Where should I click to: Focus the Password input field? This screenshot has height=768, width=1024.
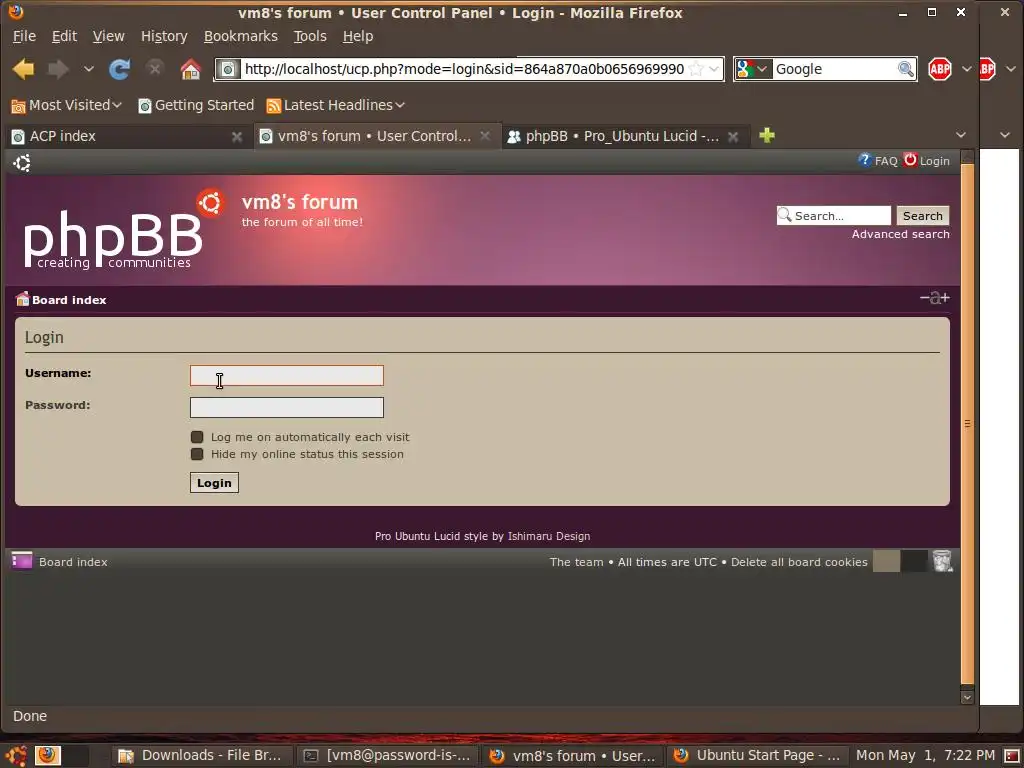click(287, 408)
